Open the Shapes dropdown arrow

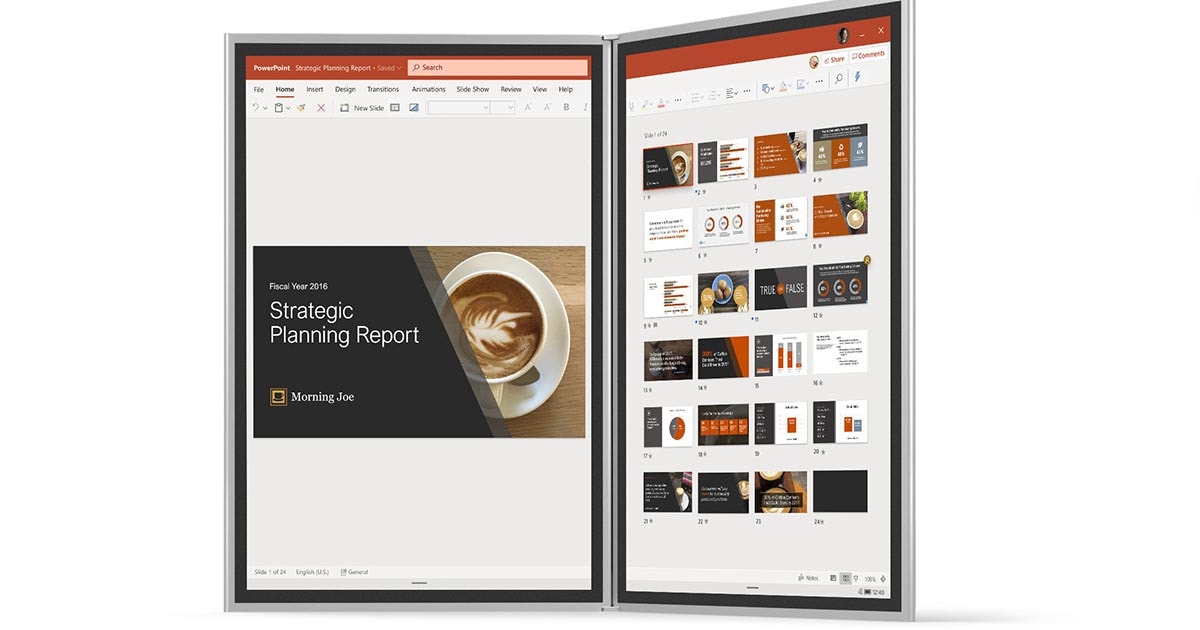coord(771,89)
